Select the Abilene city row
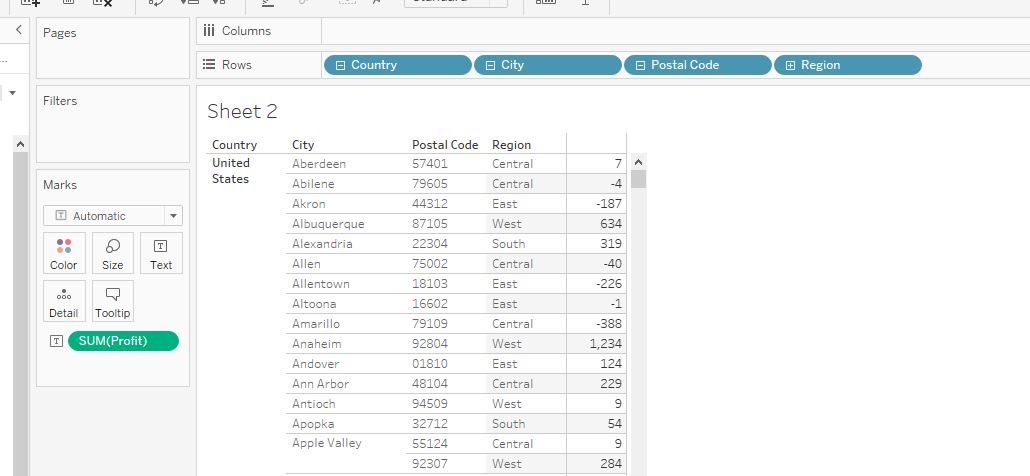The image size is (1030, 476). click(313, 184)
